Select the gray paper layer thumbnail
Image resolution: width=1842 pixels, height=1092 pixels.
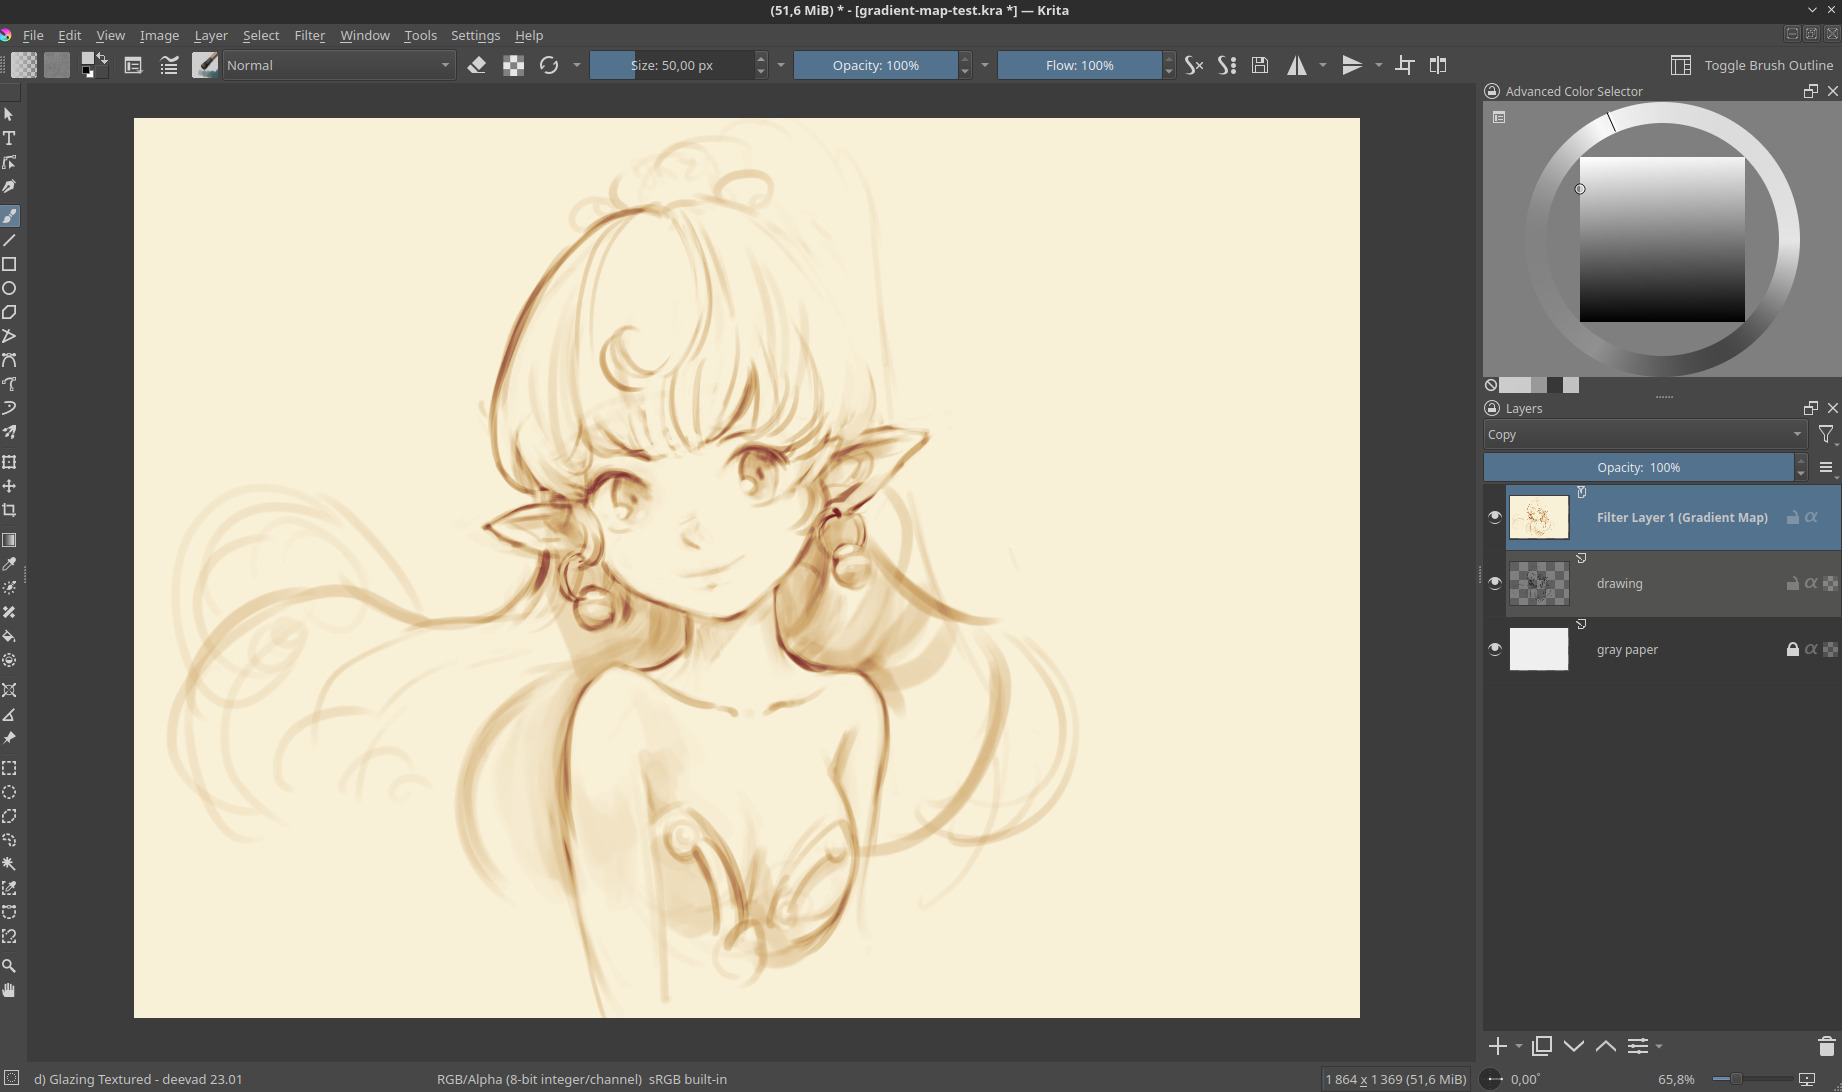1538,649
